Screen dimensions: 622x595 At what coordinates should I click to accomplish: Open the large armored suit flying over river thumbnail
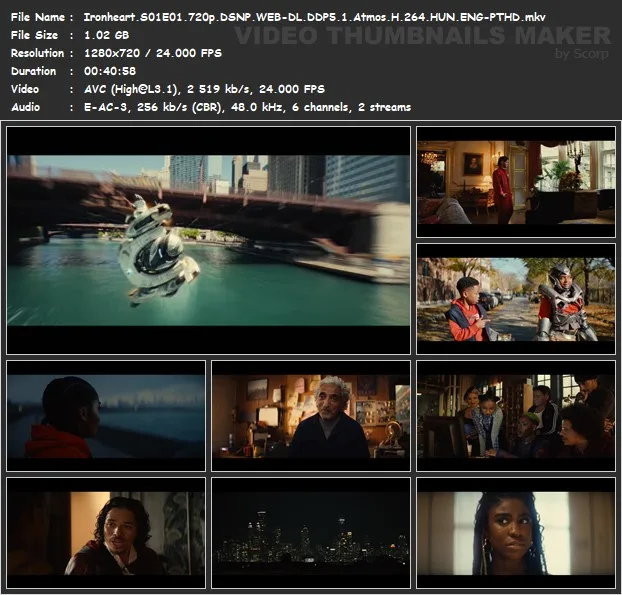tap(209, 240)
